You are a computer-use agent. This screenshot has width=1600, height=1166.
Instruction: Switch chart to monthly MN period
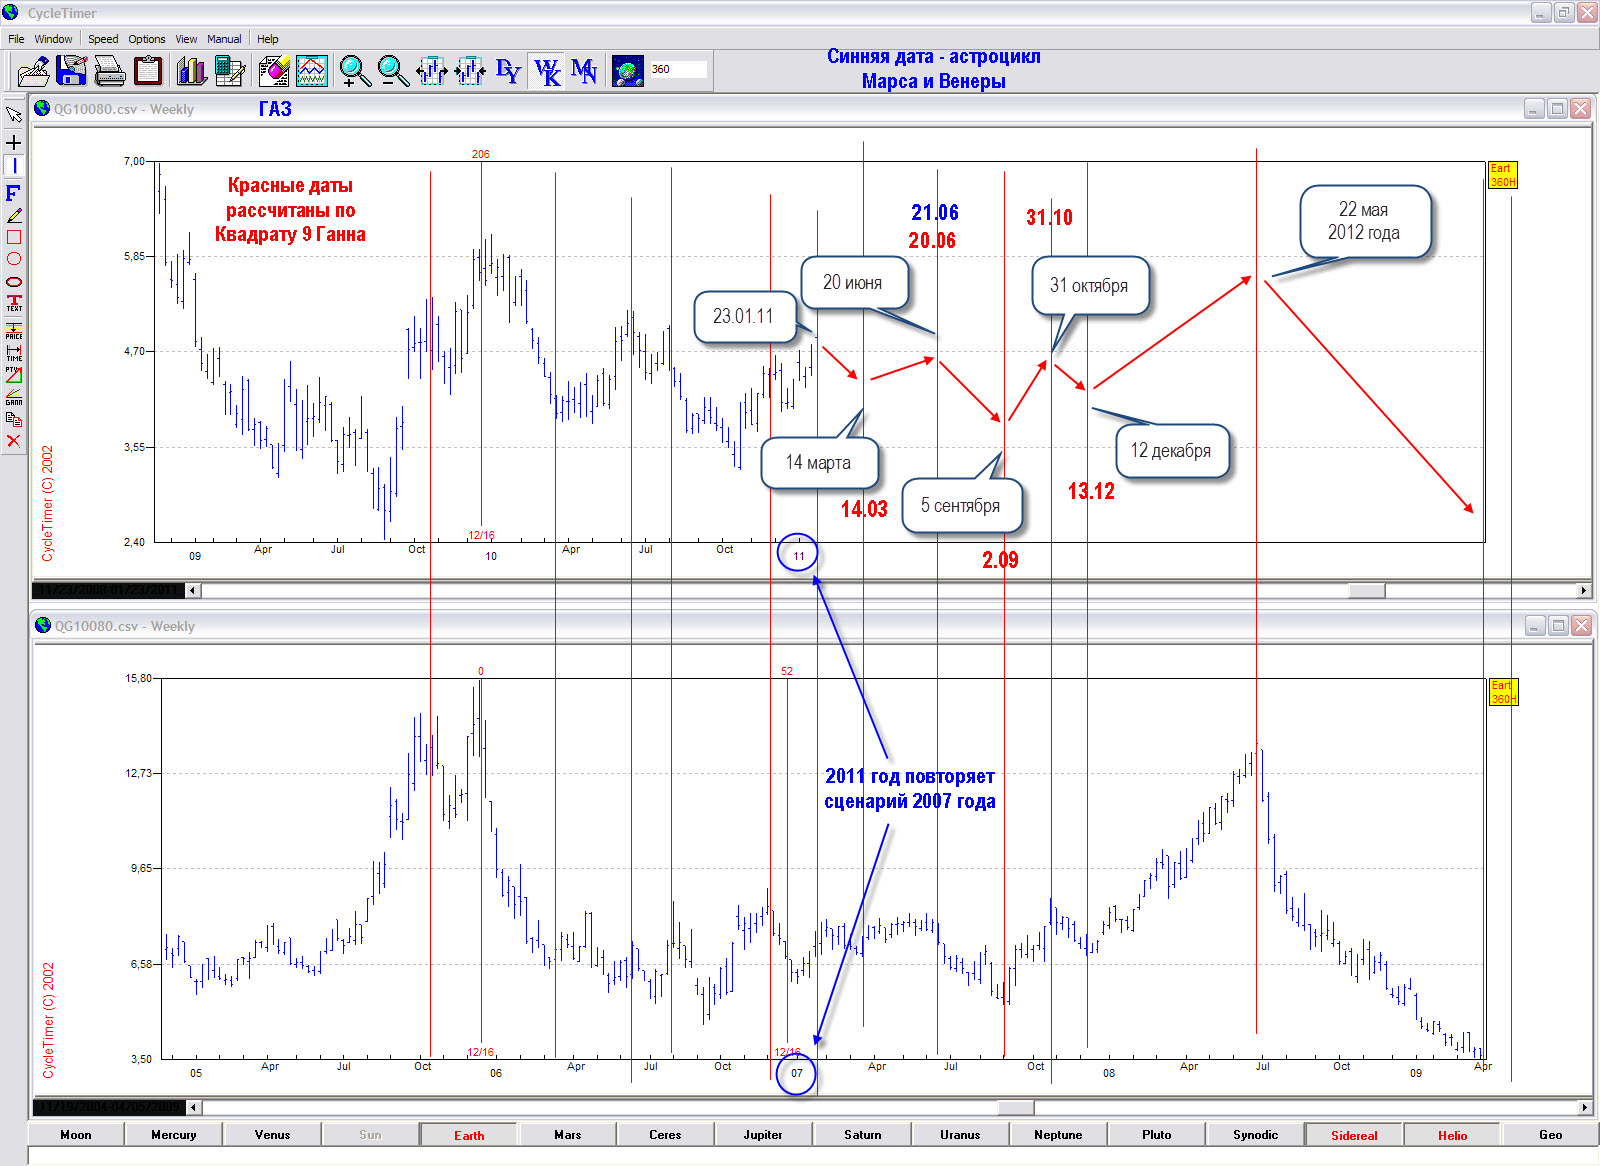(x=584, y=71)
